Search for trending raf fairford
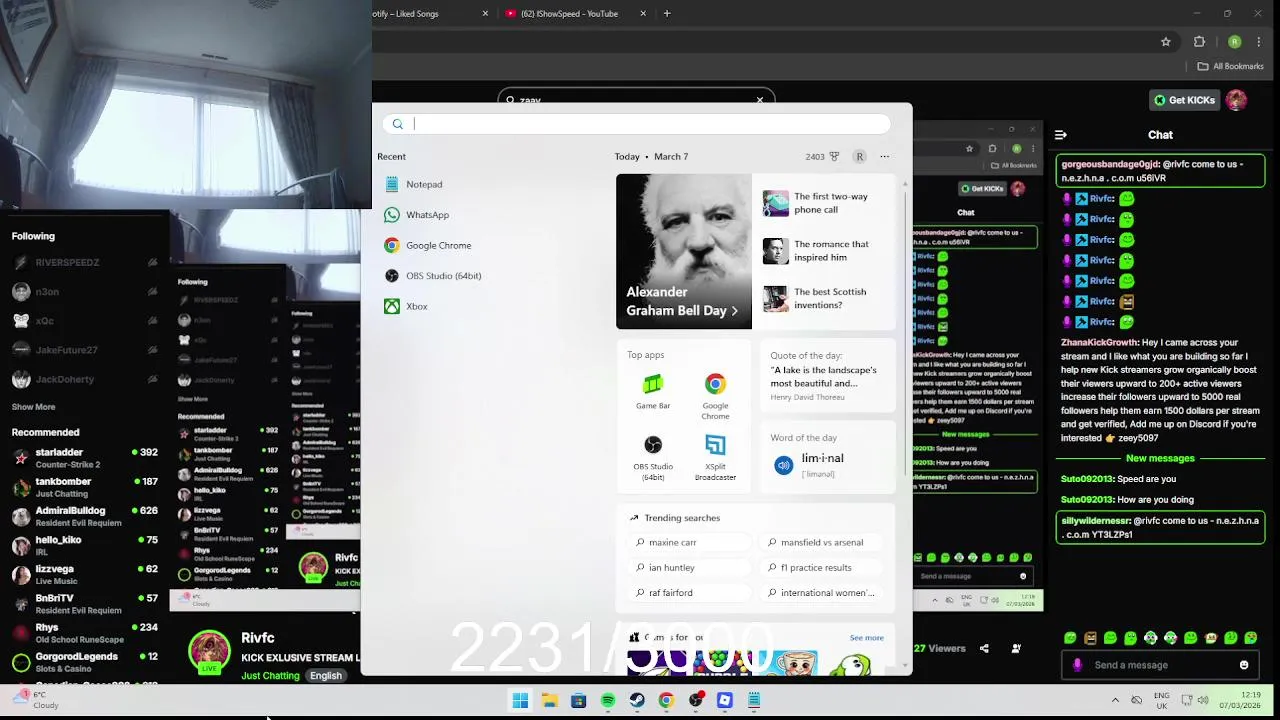Viewport: 1280px width, 720px height. point(691,593)
